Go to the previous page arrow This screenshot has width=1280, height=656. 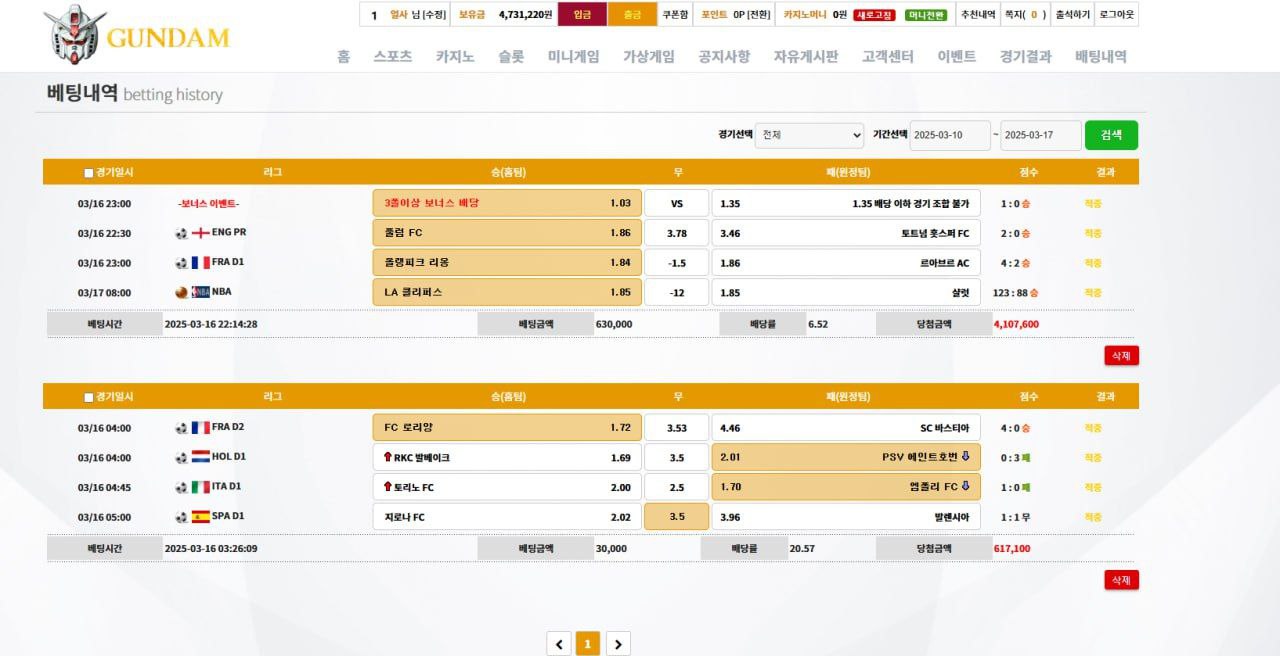click(559, 644)
